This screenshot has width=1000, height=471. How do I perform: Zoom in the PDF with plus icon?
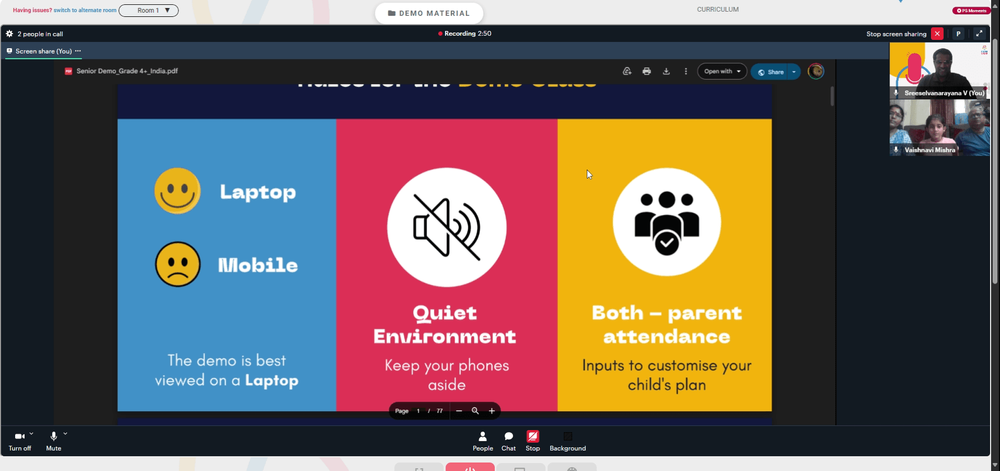492,411
